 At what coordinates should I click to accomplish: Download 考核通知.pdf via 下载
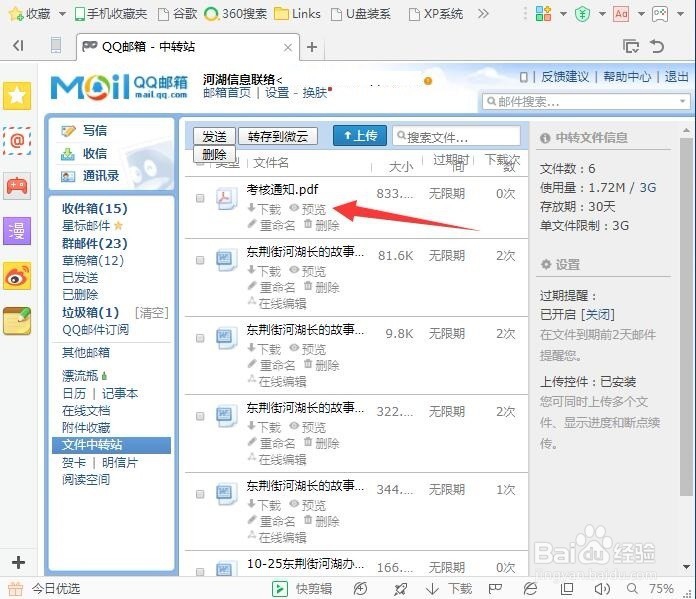[x=264, y=208]
